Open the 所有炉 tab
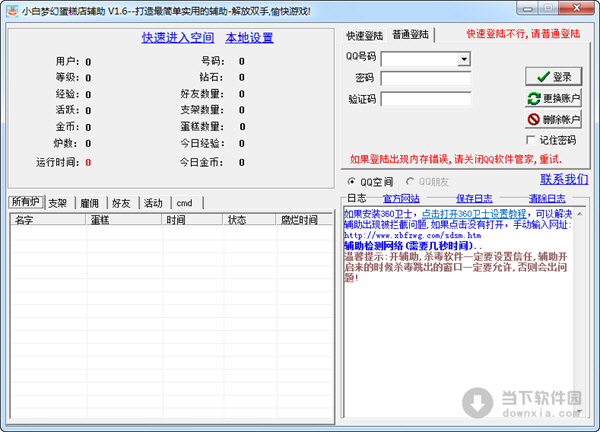The width and height of the screenshot is (600, 432). (26, 202)
